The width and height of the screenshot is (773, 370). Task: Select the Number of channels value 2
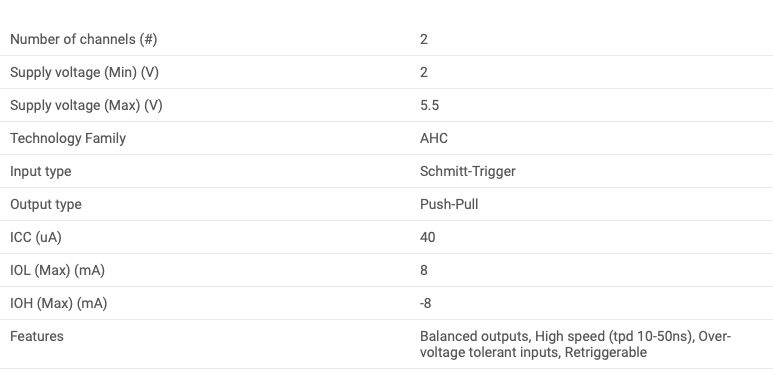tap(424, 39)
